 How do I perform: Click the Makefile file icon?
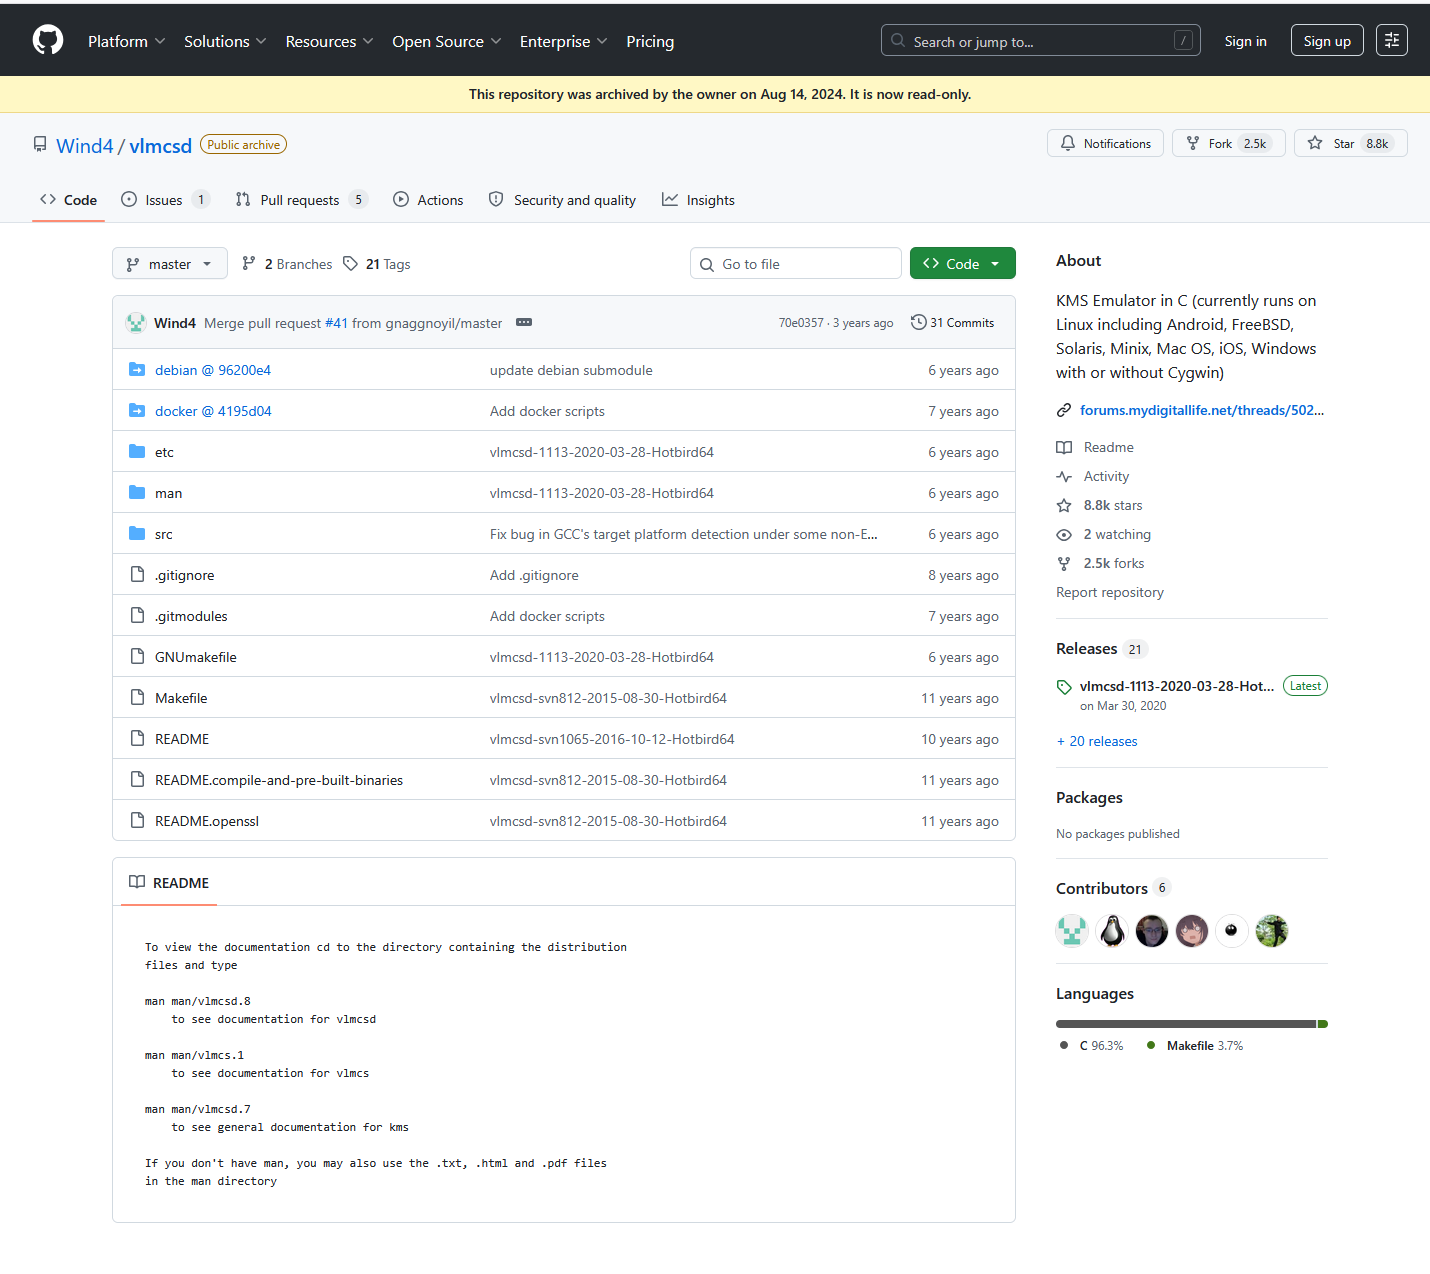[x=137, y=698]
